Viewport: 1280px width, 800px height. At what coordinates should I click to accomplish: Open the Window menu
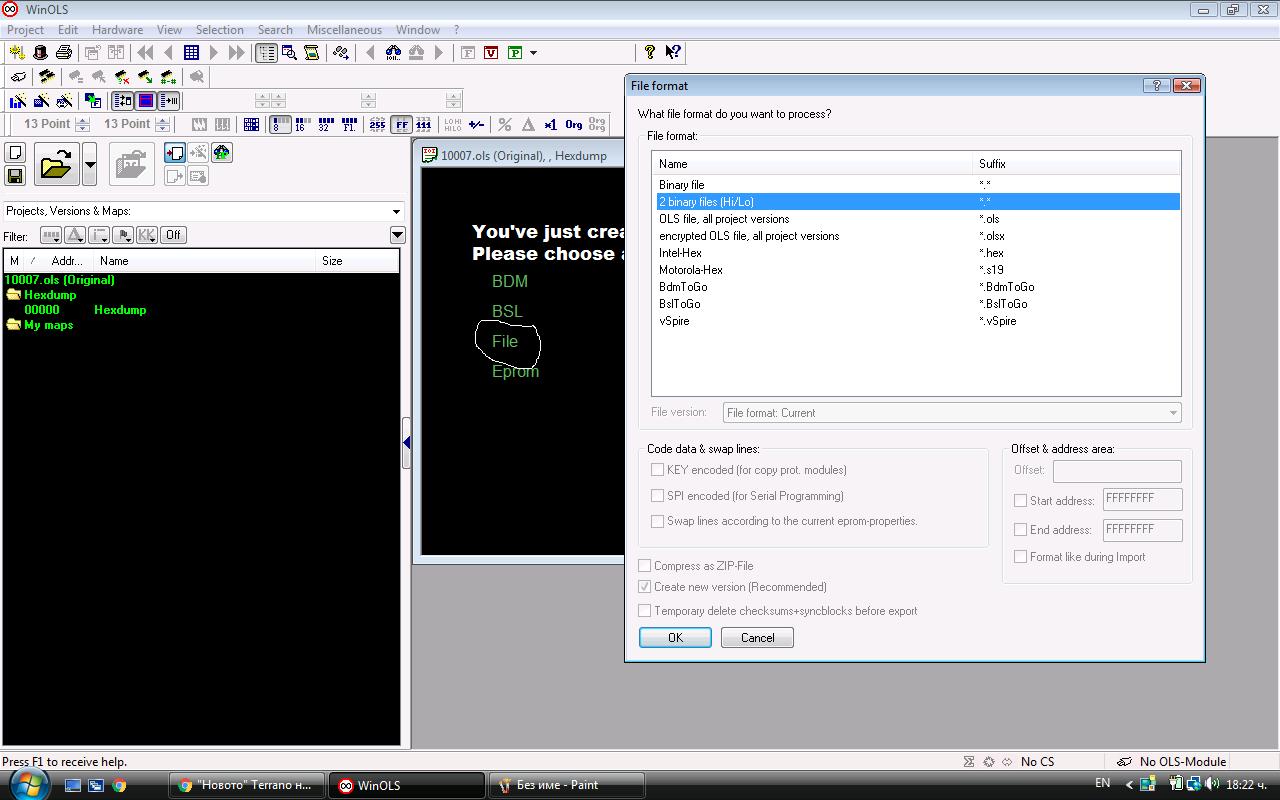click(418, 30)
